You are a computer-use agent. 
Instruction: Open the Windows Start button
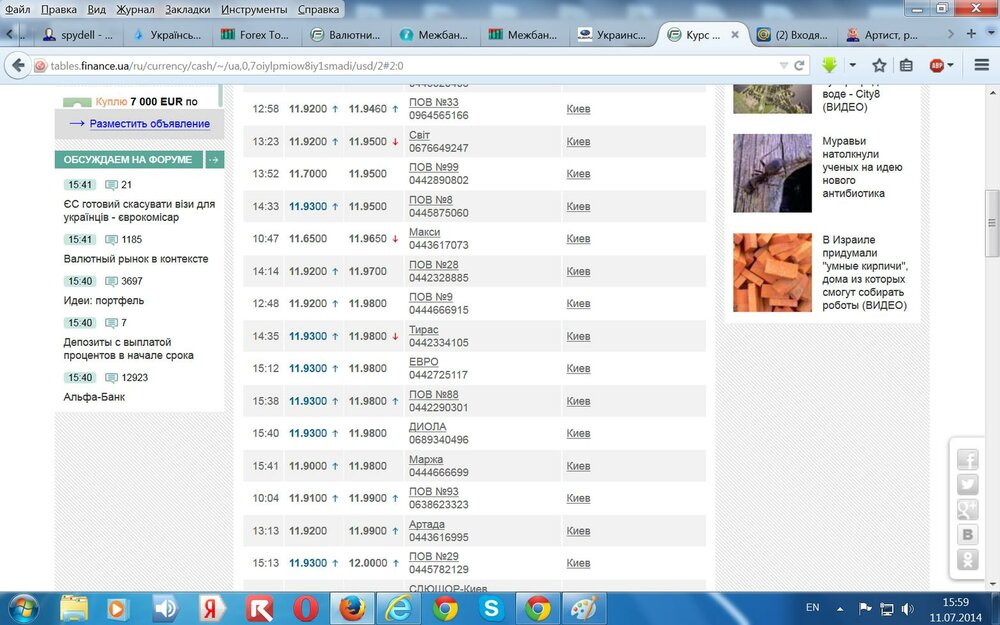[24, 608]
